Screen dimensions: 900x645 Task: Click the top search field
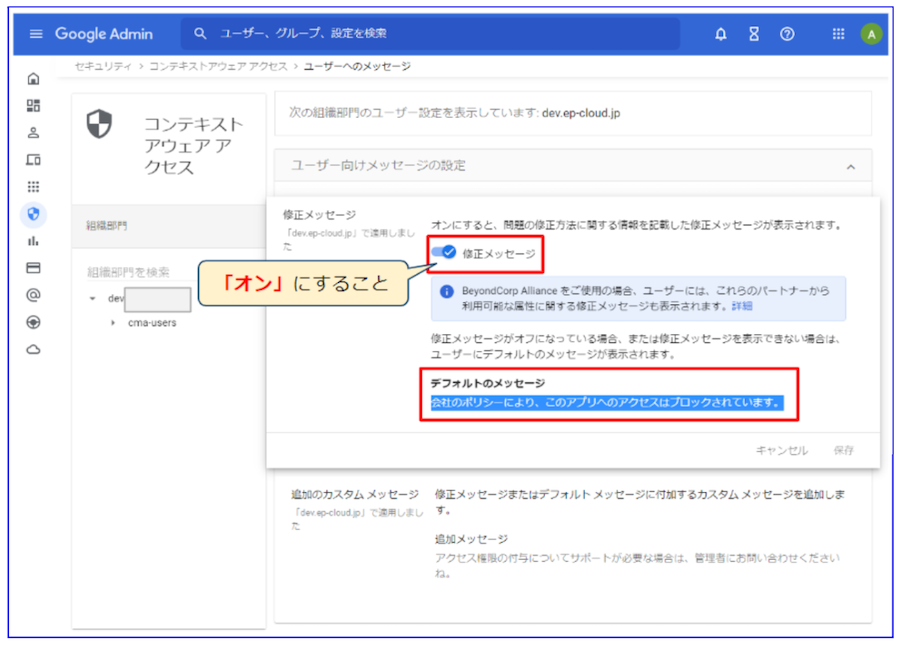coord(430,34)
